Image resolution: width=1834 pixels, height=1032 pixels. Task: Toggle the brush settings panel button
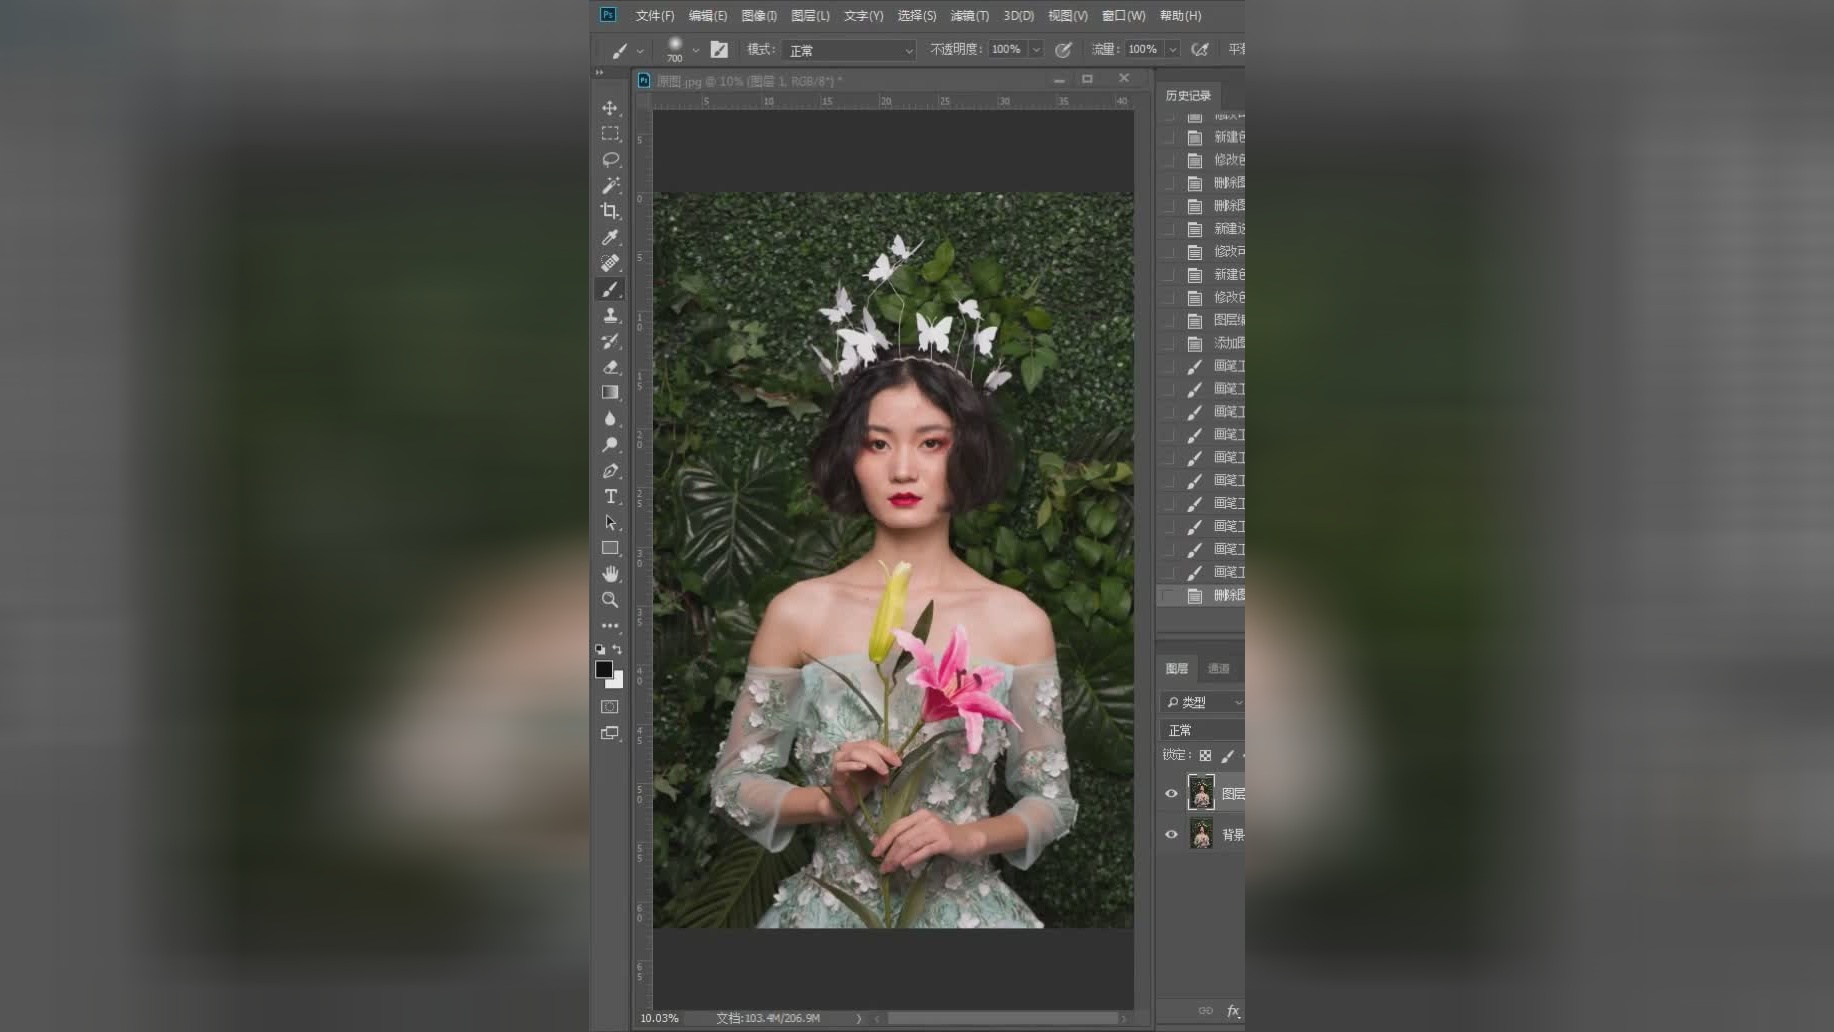click(x=719, y=49)
